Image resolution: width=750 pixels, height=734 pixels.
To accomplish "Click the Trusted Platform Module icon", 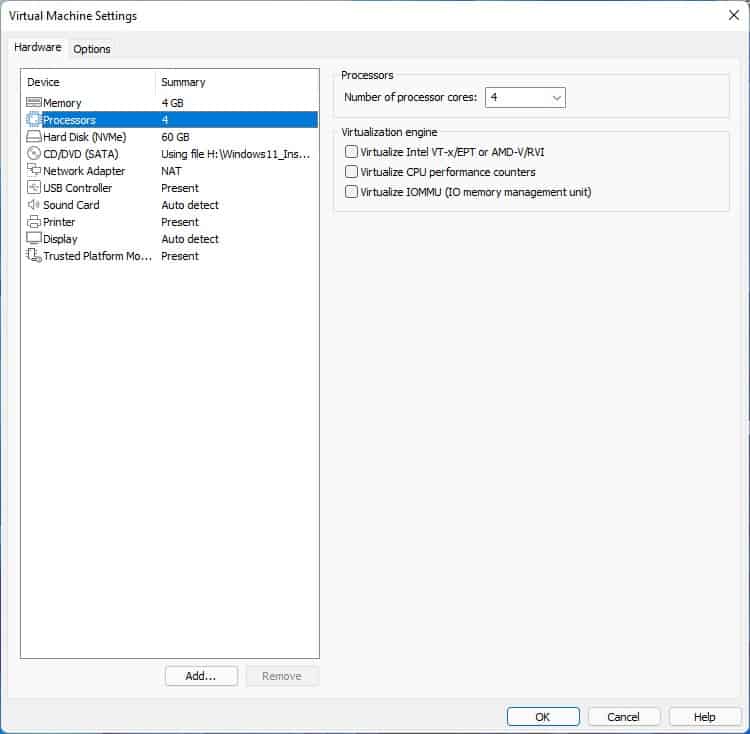I will pyautogui.click(x=33, y=255).
